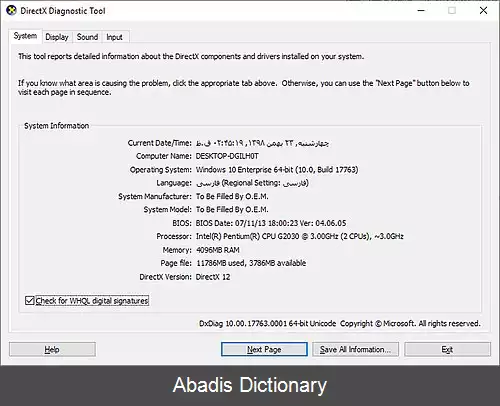The height and width of the screenshot is (406, 500).
Task: Switch to the System tab
Action: (x=25, y=36)
